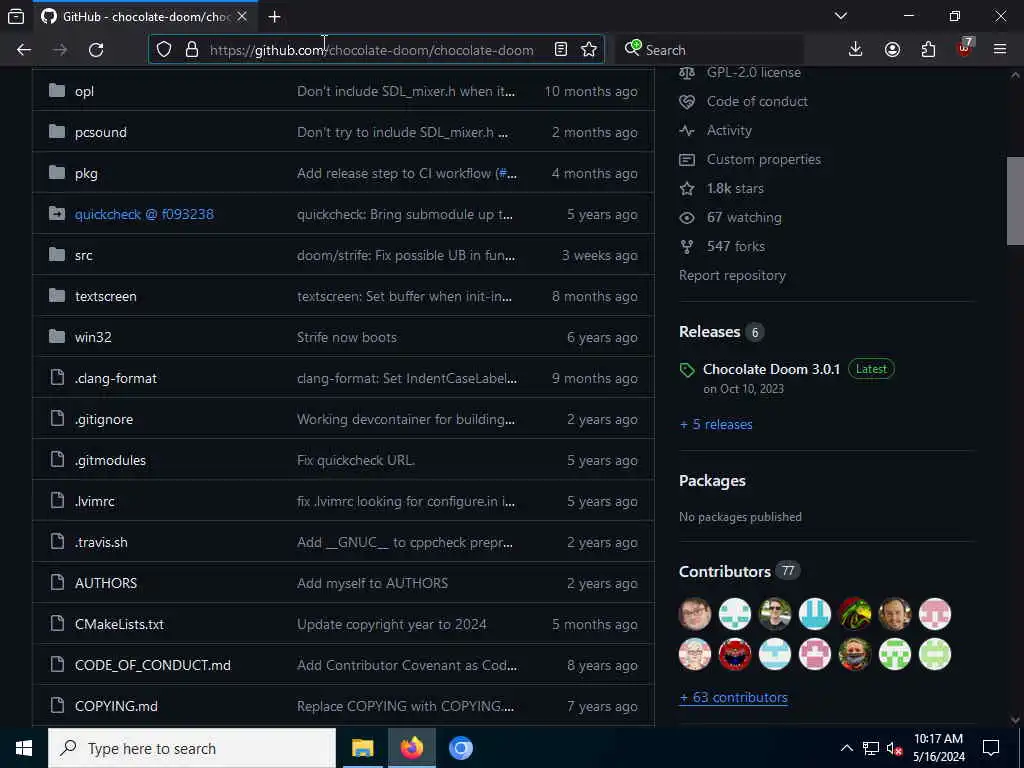This screenshot has height=768, width=1024.
Task: Open the AUTHORS file
Action: click(x=106, y=583)
